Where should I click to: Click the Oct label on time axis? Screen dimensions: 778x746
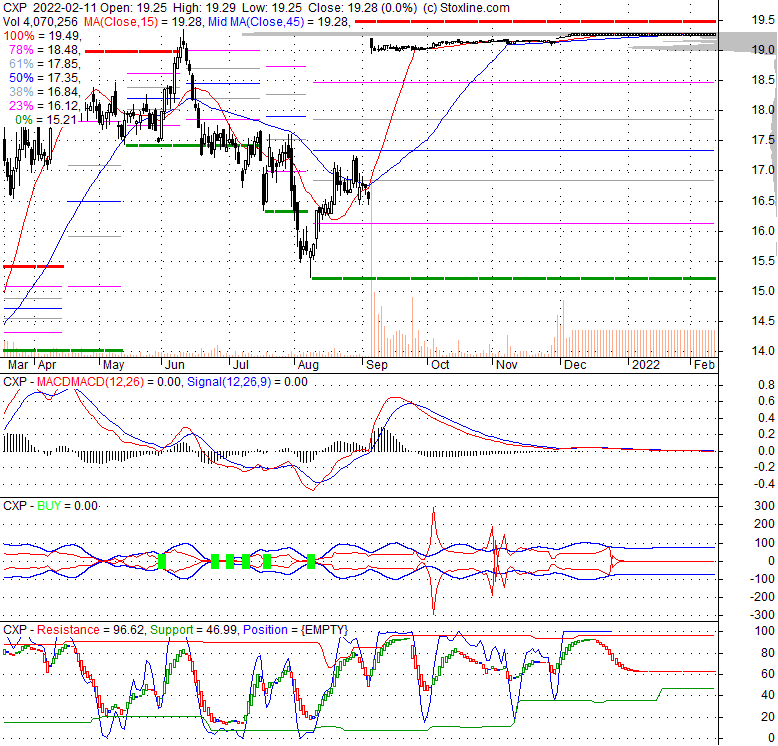[x=440, y=365]
